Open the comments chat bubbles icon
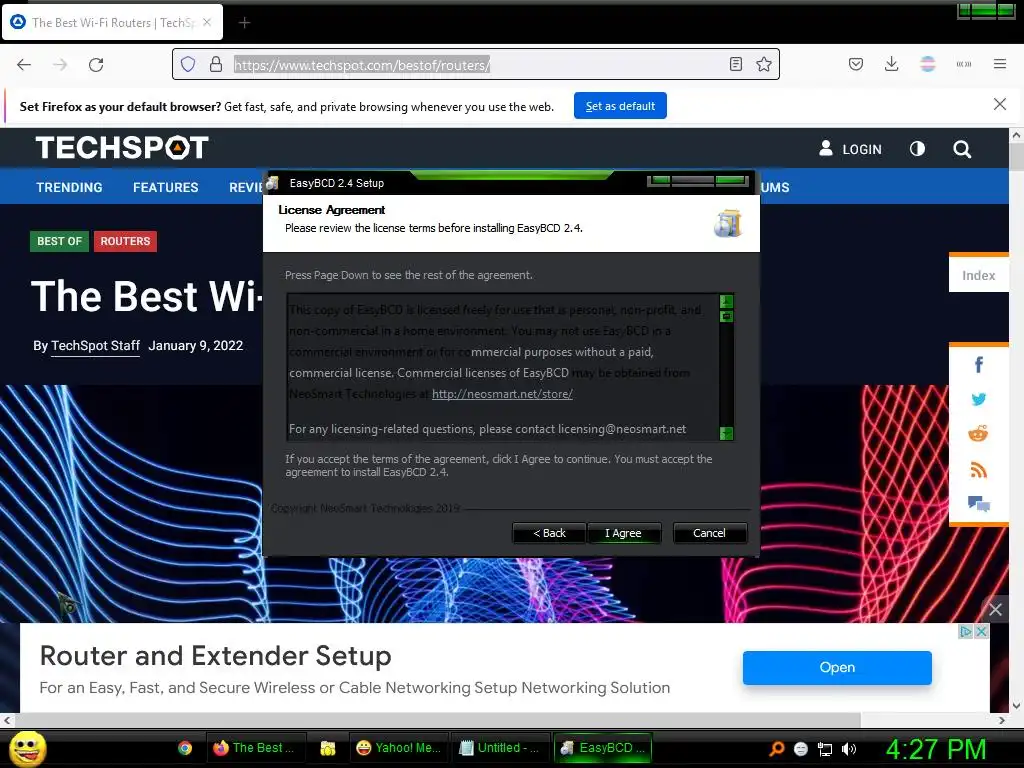1024x768 pixels. click(978, 504)
